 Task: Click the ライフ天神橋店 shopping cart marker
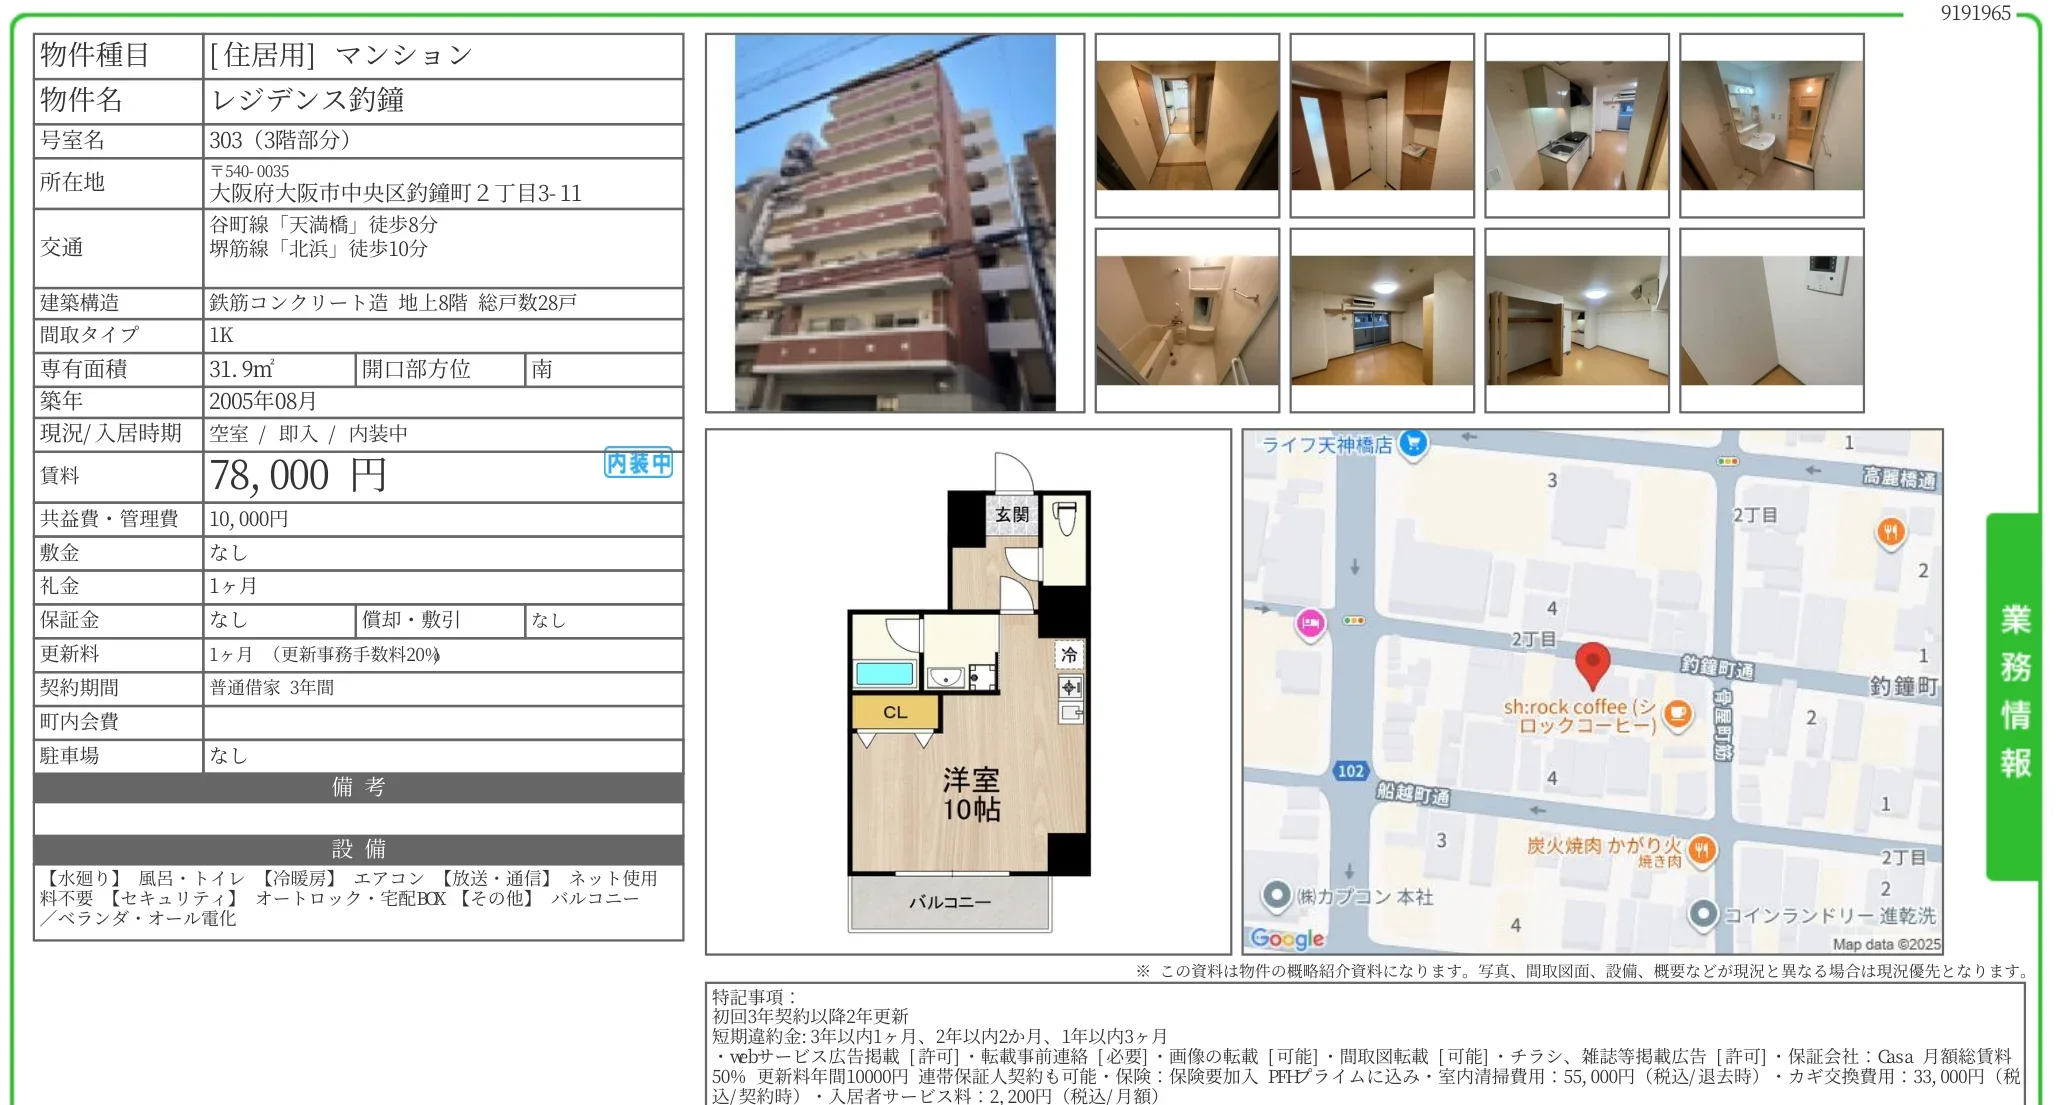(x=1413, y=443)
